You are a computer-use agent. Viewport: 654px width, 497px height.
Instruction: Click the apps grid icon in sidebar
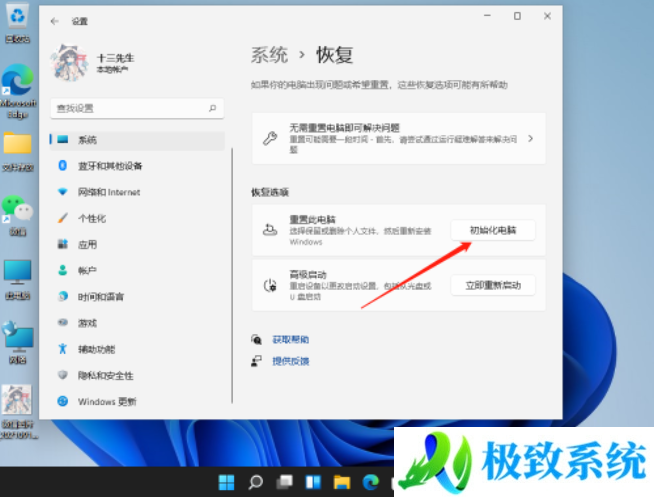coord(63,244)
